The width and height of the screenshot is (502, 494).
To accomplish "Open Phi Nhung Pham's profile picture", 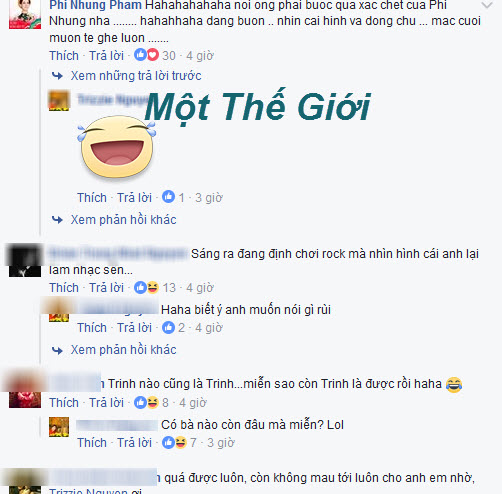I will [25, 15].
